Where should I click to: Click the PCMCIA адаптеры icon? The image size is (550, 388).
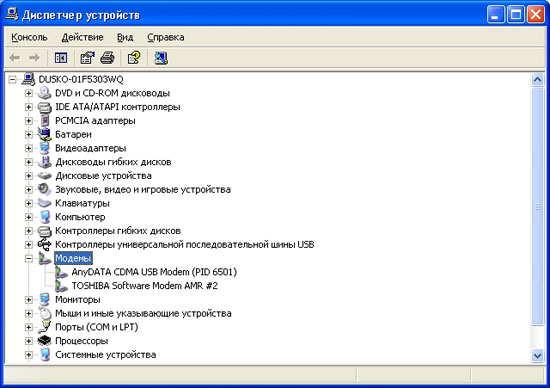click(45, 120)
